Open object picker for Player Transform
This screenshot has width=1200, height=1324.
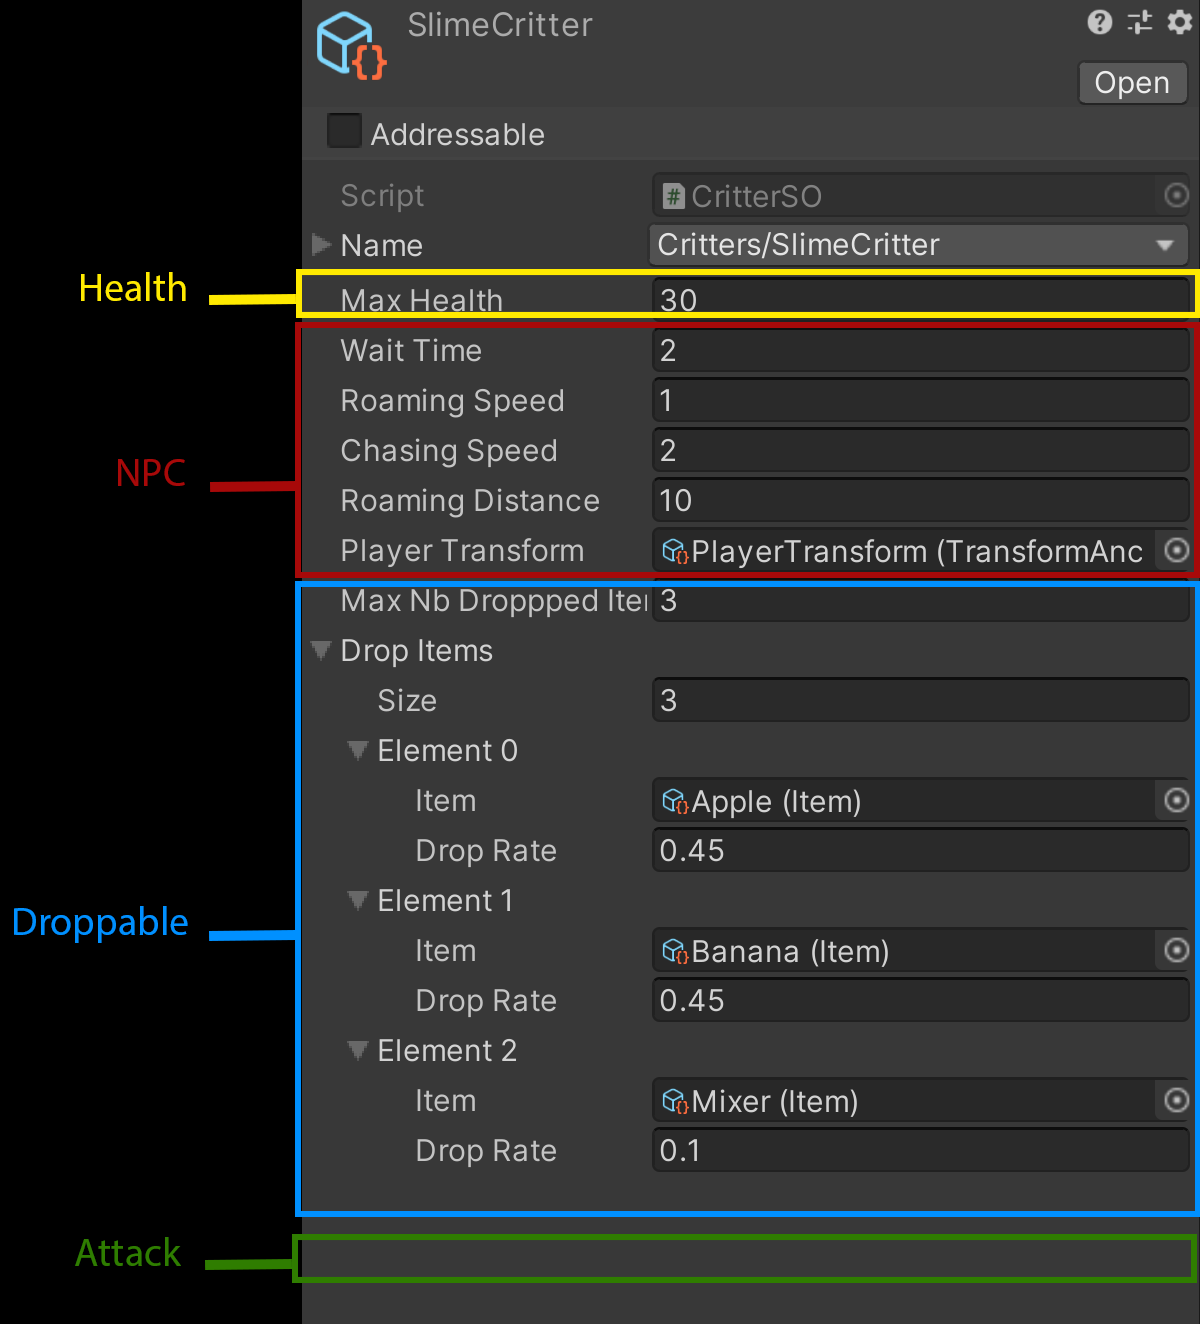[1177, 550]
